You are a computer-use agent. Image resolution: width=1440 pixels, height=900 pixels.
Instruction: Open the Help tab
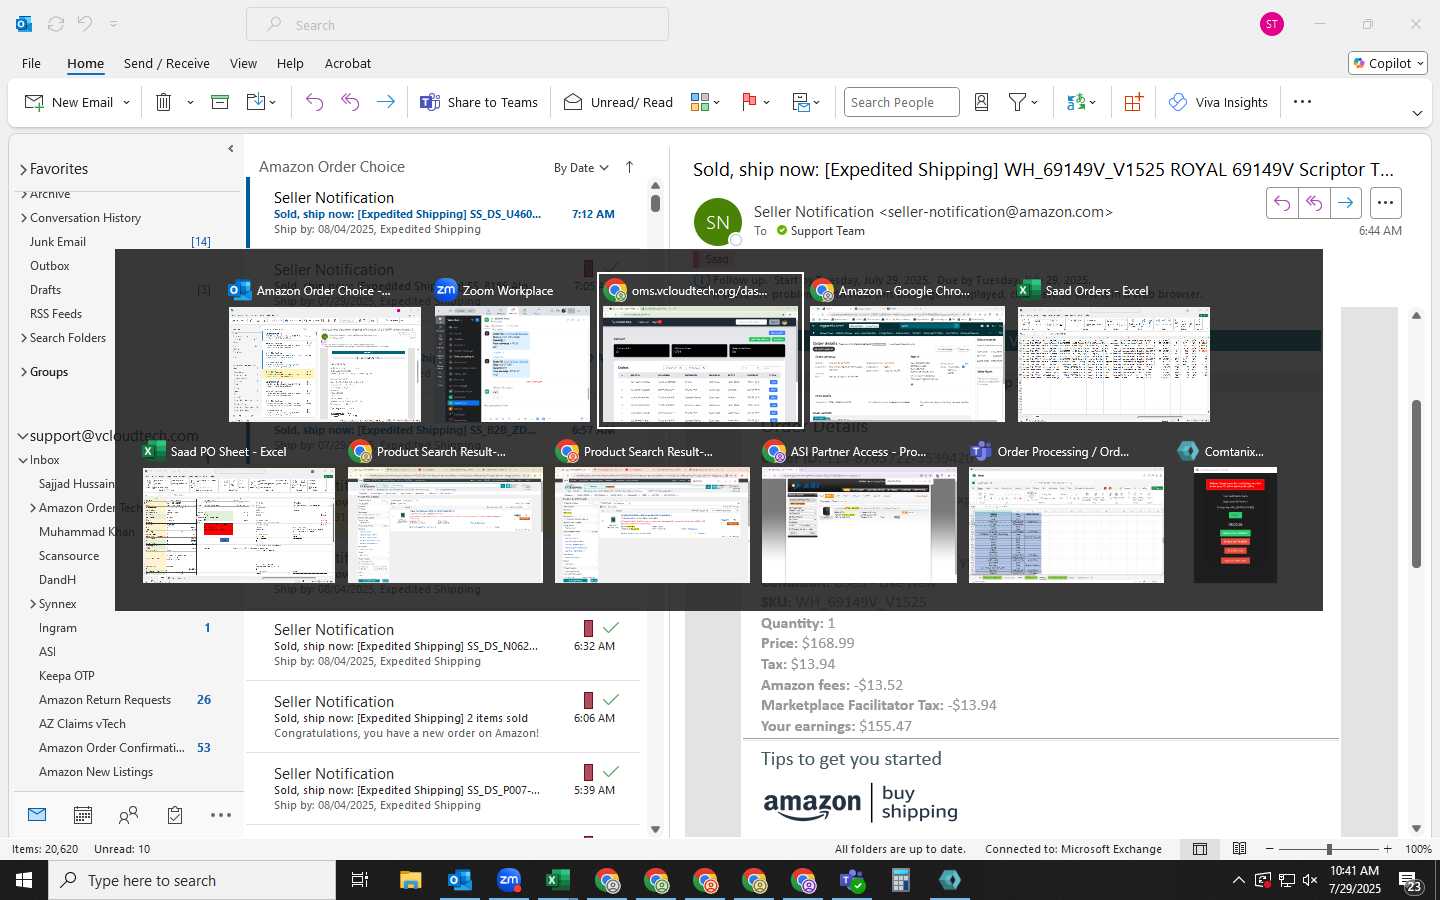pos(290,63)
